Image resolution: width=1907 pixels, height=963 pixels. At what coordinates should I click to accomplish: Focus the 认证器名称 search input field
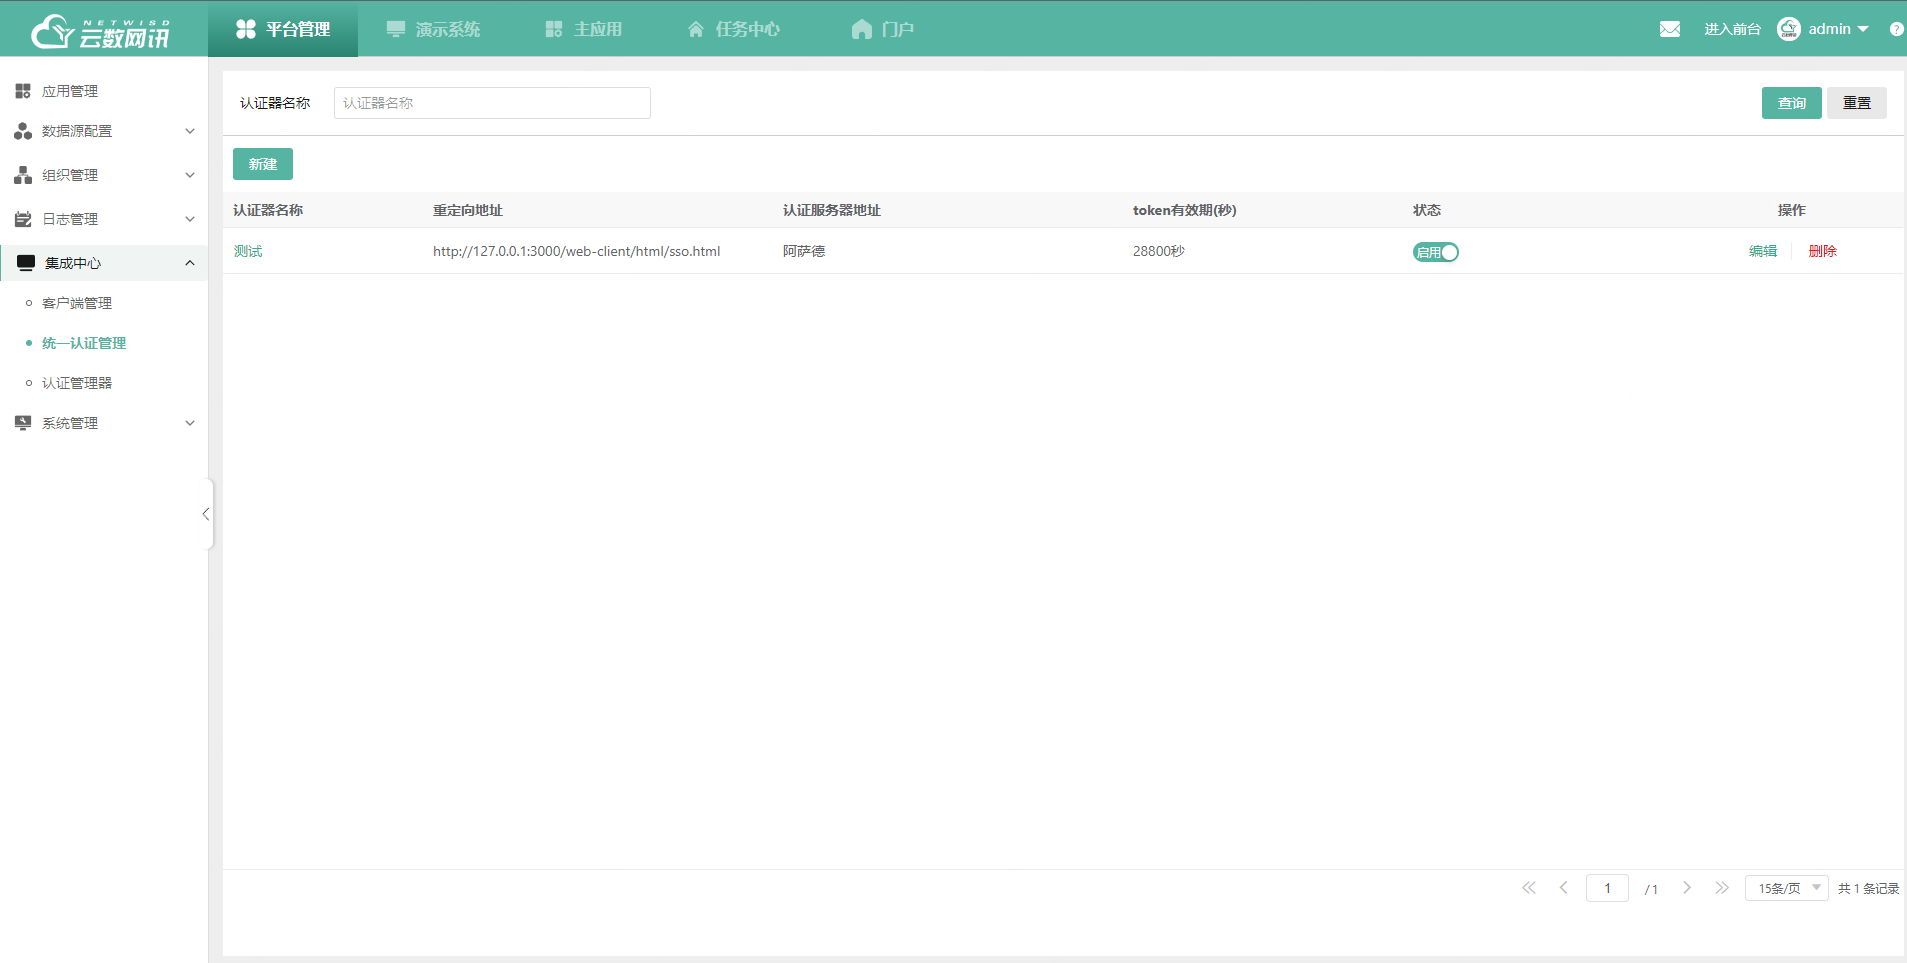[x=492, y=103]
